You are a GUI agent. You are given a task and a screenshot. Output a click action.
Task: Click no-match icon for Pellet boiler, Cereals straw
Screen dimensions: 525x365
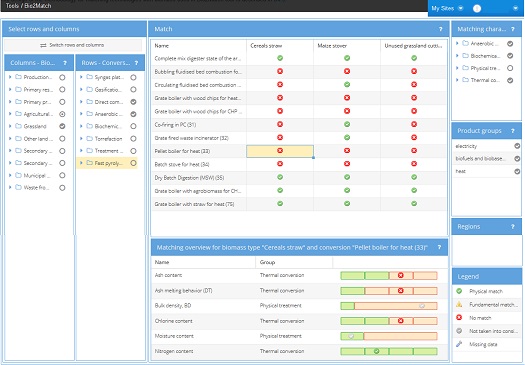pos(280,151)
